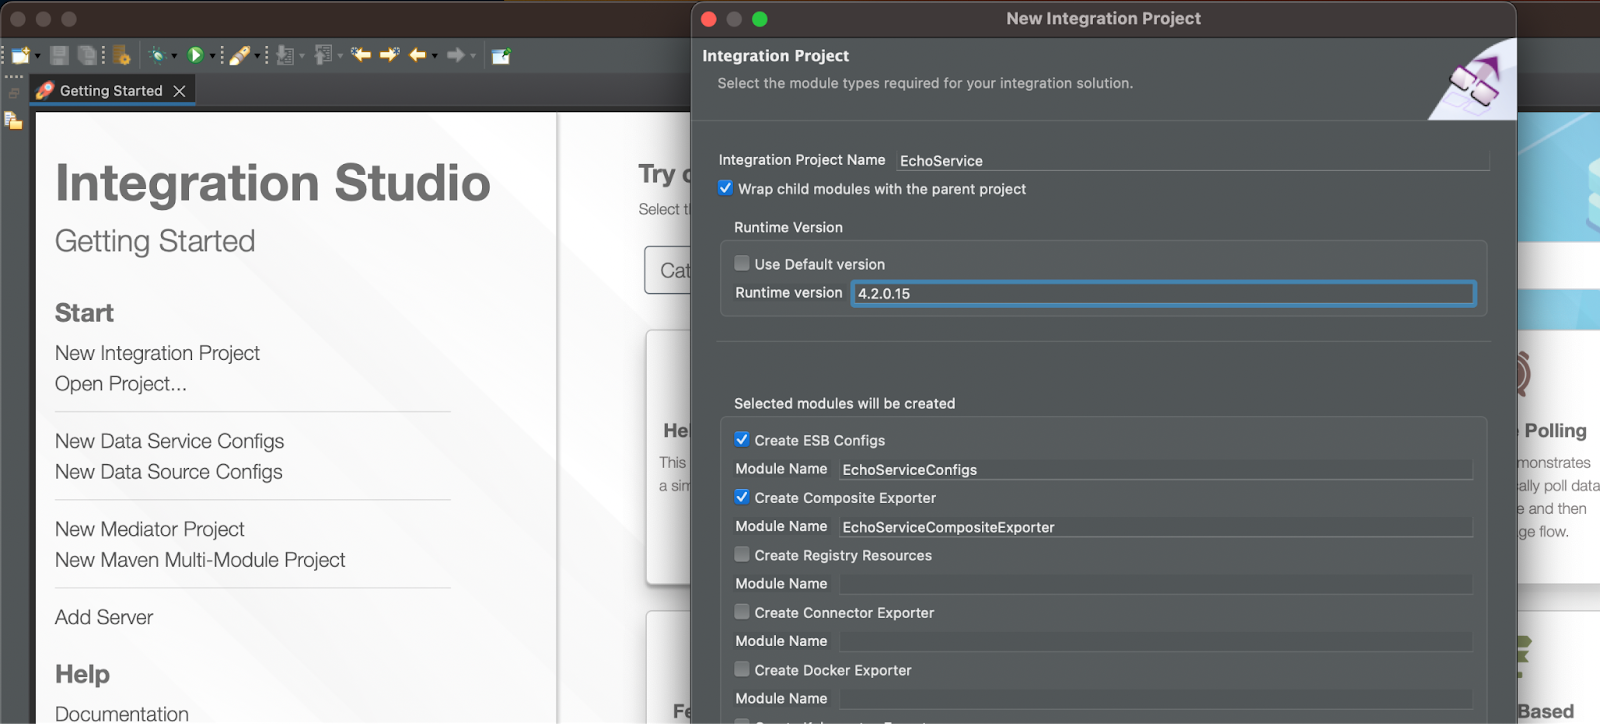The image size is (1600, 724).
Task: Click the EchoServiceConfigs module name field
Action: (1155, 469)
